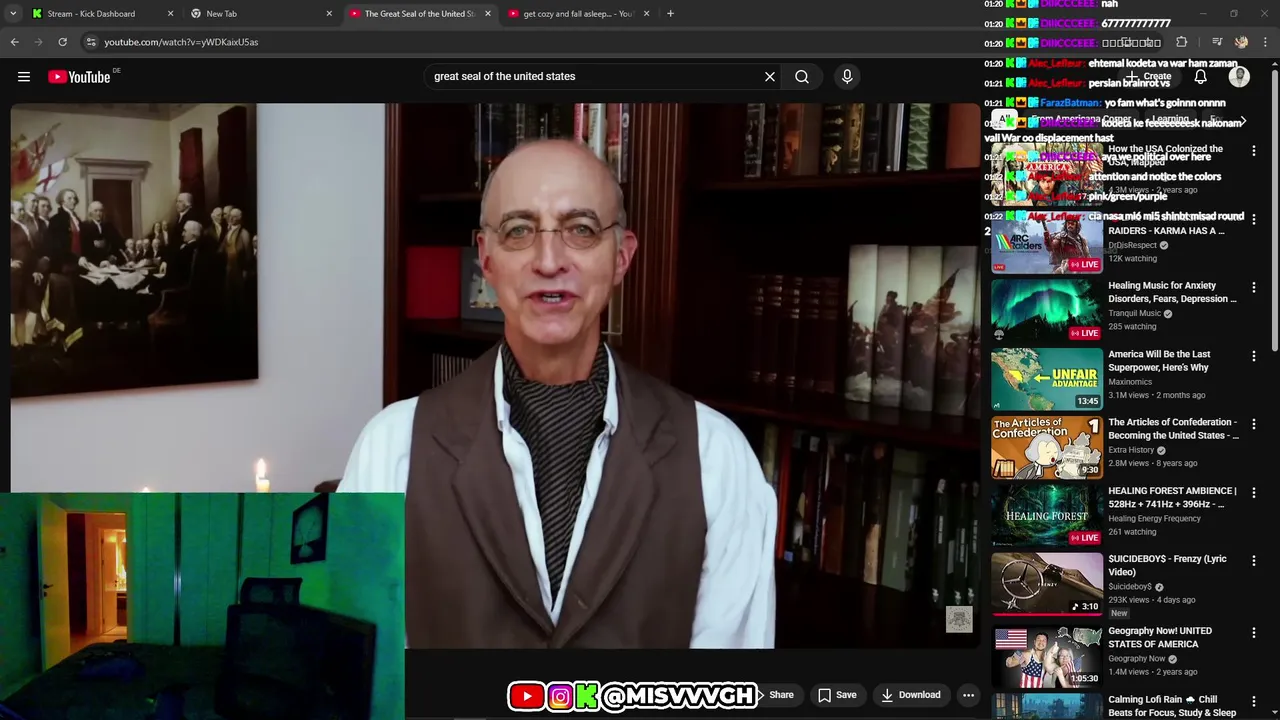1280x720 pixels.
Task: Open video titled America Will Be the Last Superpower
Action: click(x=1159, y=361)
